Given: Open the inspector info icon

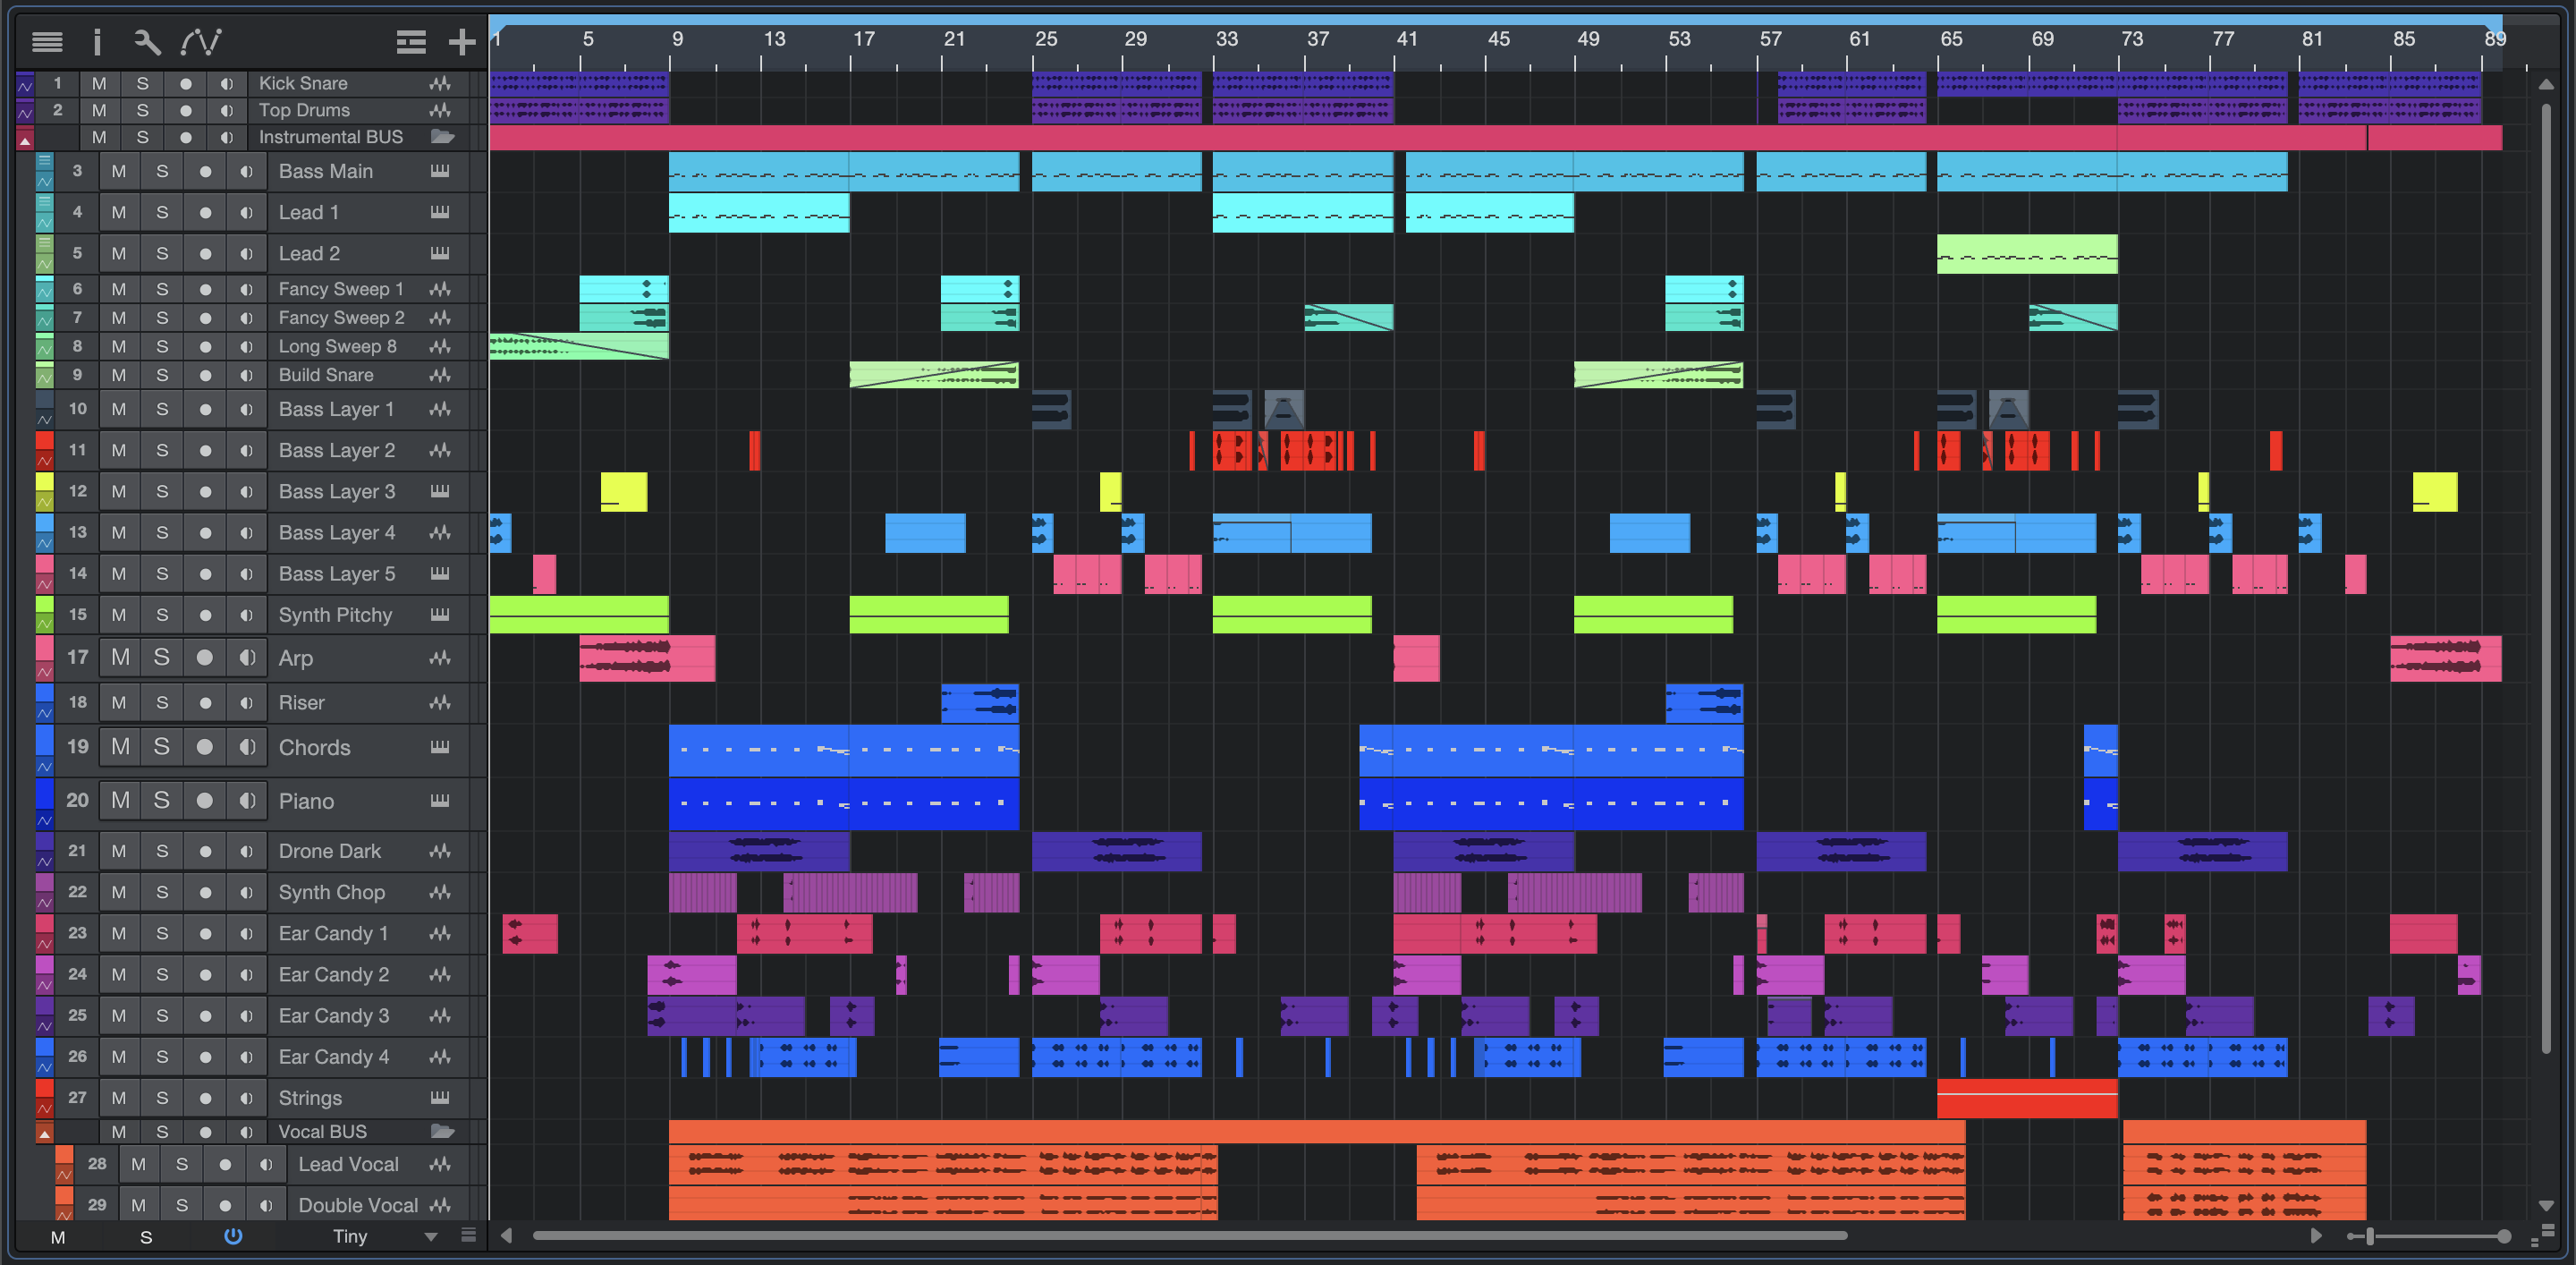Looking at the screenshot, I should coord(97,42).
